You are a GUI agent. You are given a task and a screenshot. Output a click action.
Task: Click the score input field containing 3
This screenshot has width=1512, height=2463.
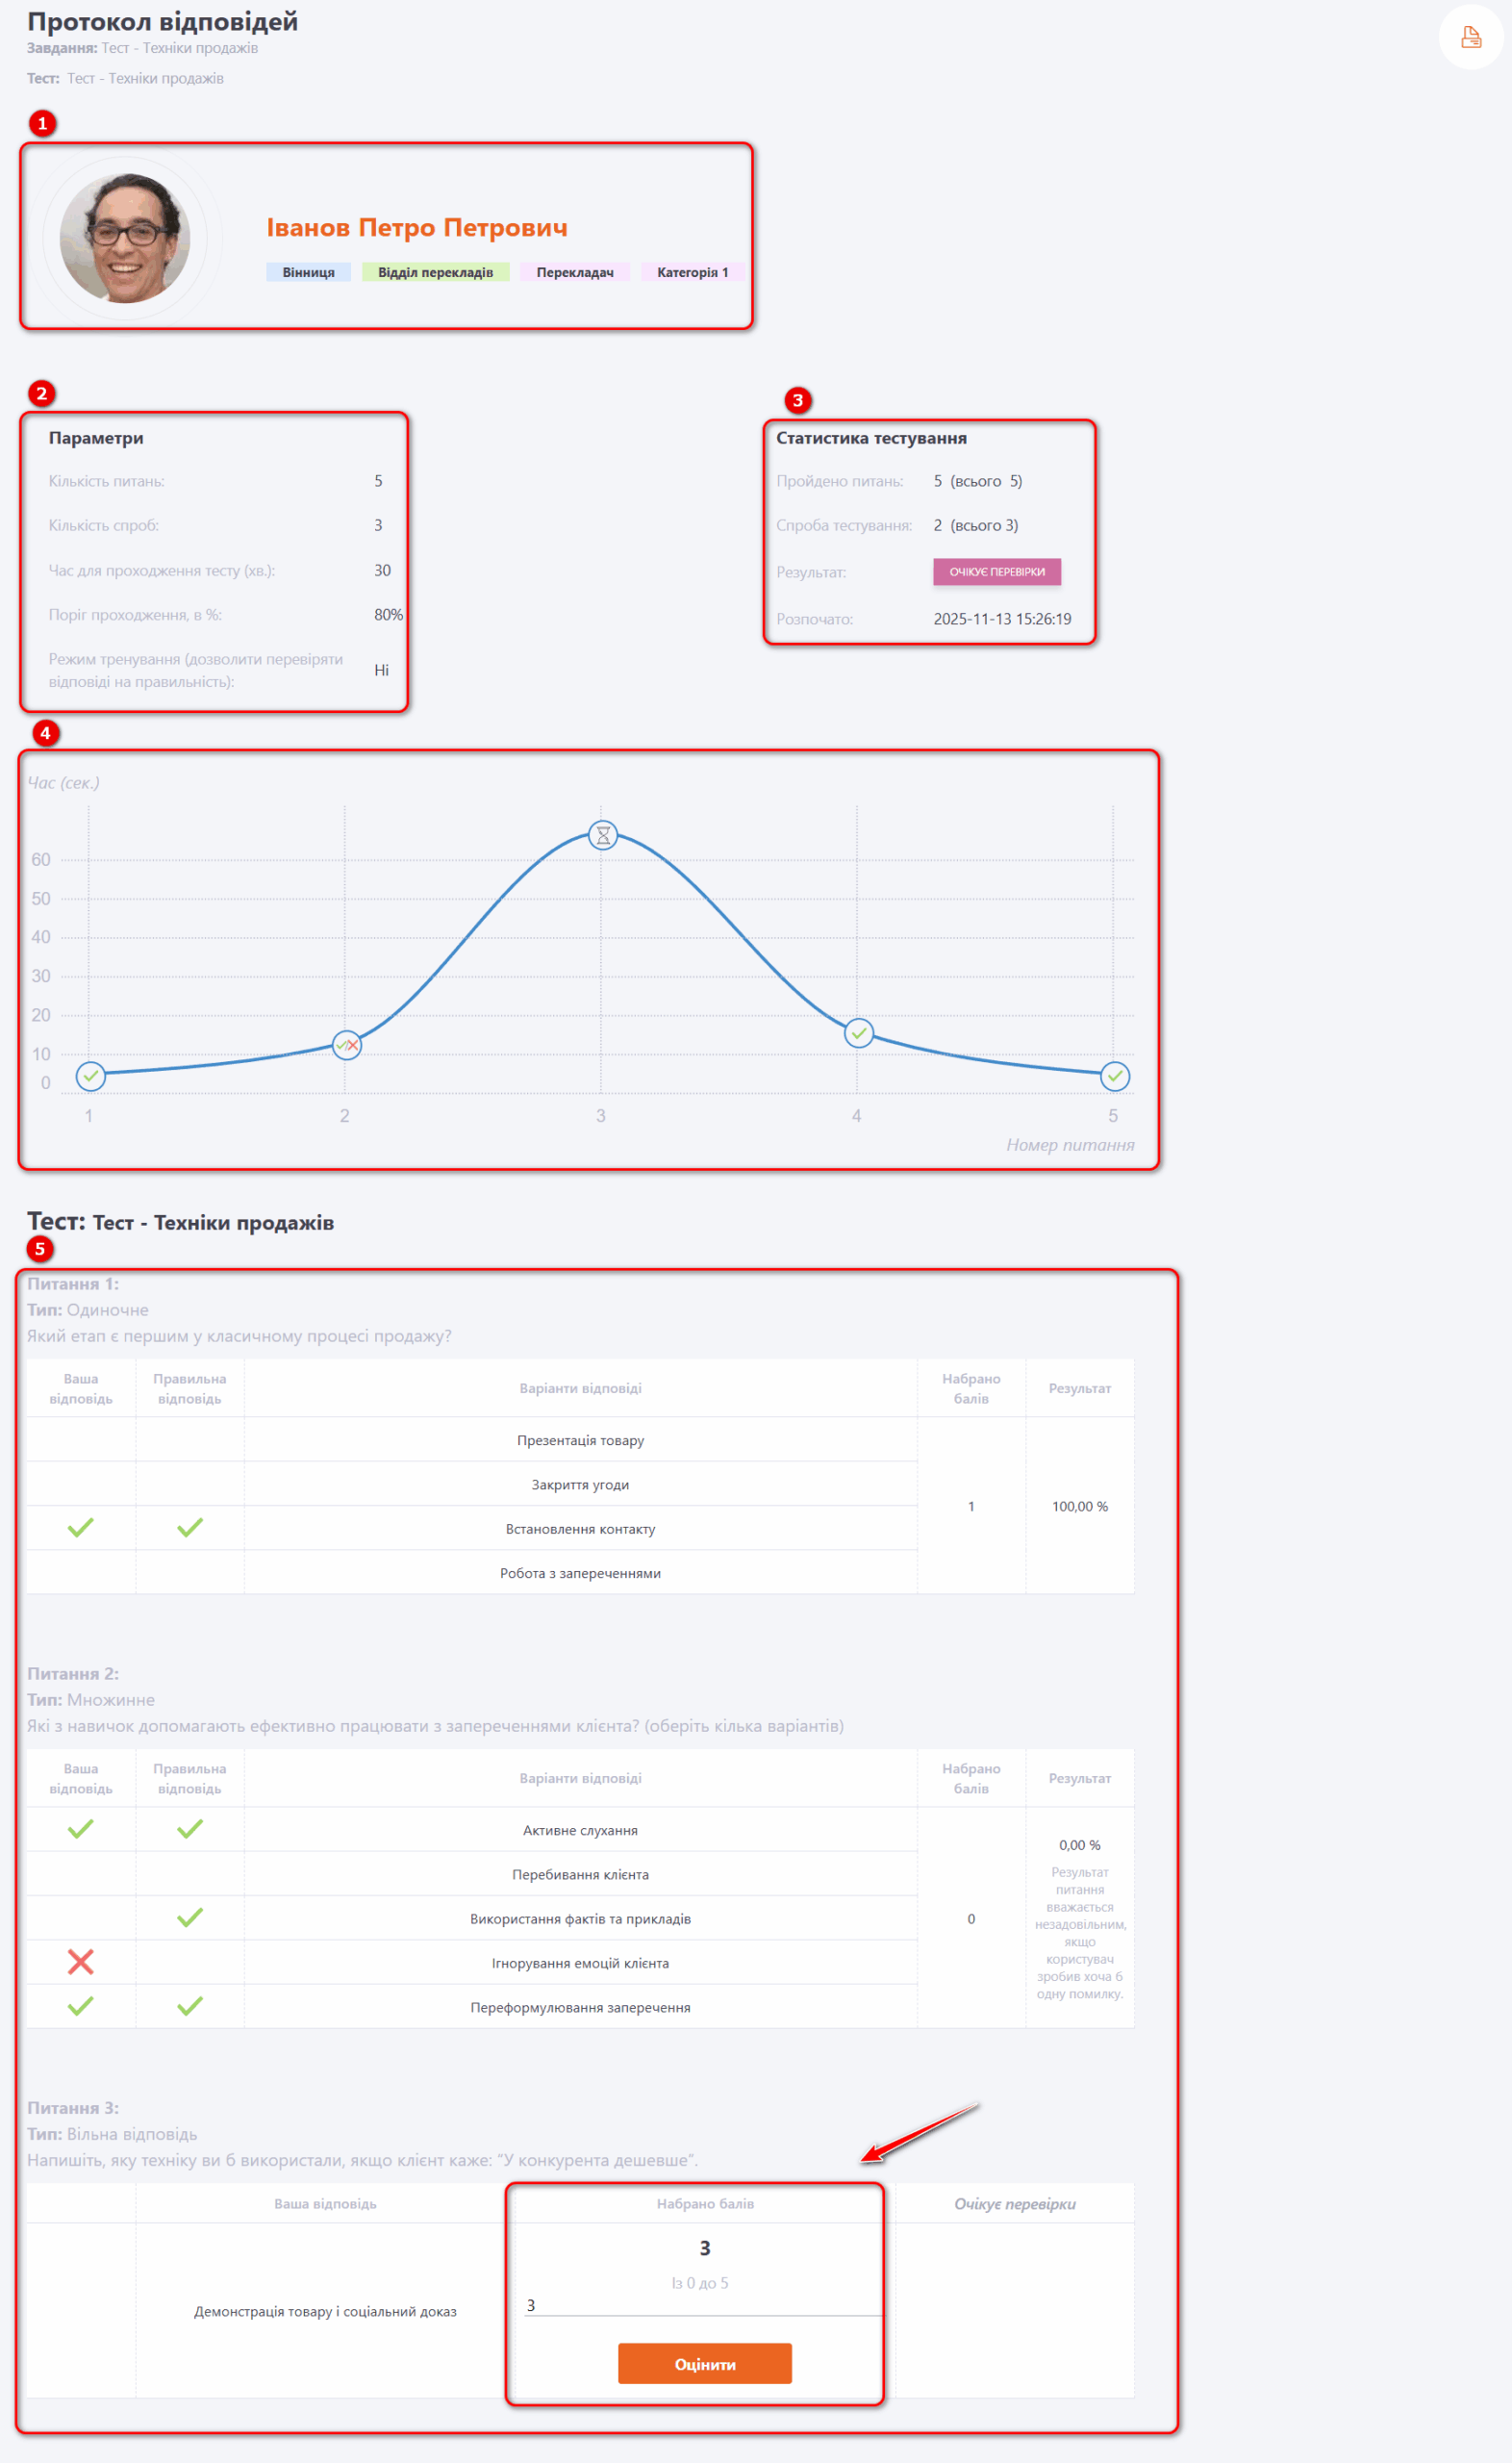(702, 2305)
